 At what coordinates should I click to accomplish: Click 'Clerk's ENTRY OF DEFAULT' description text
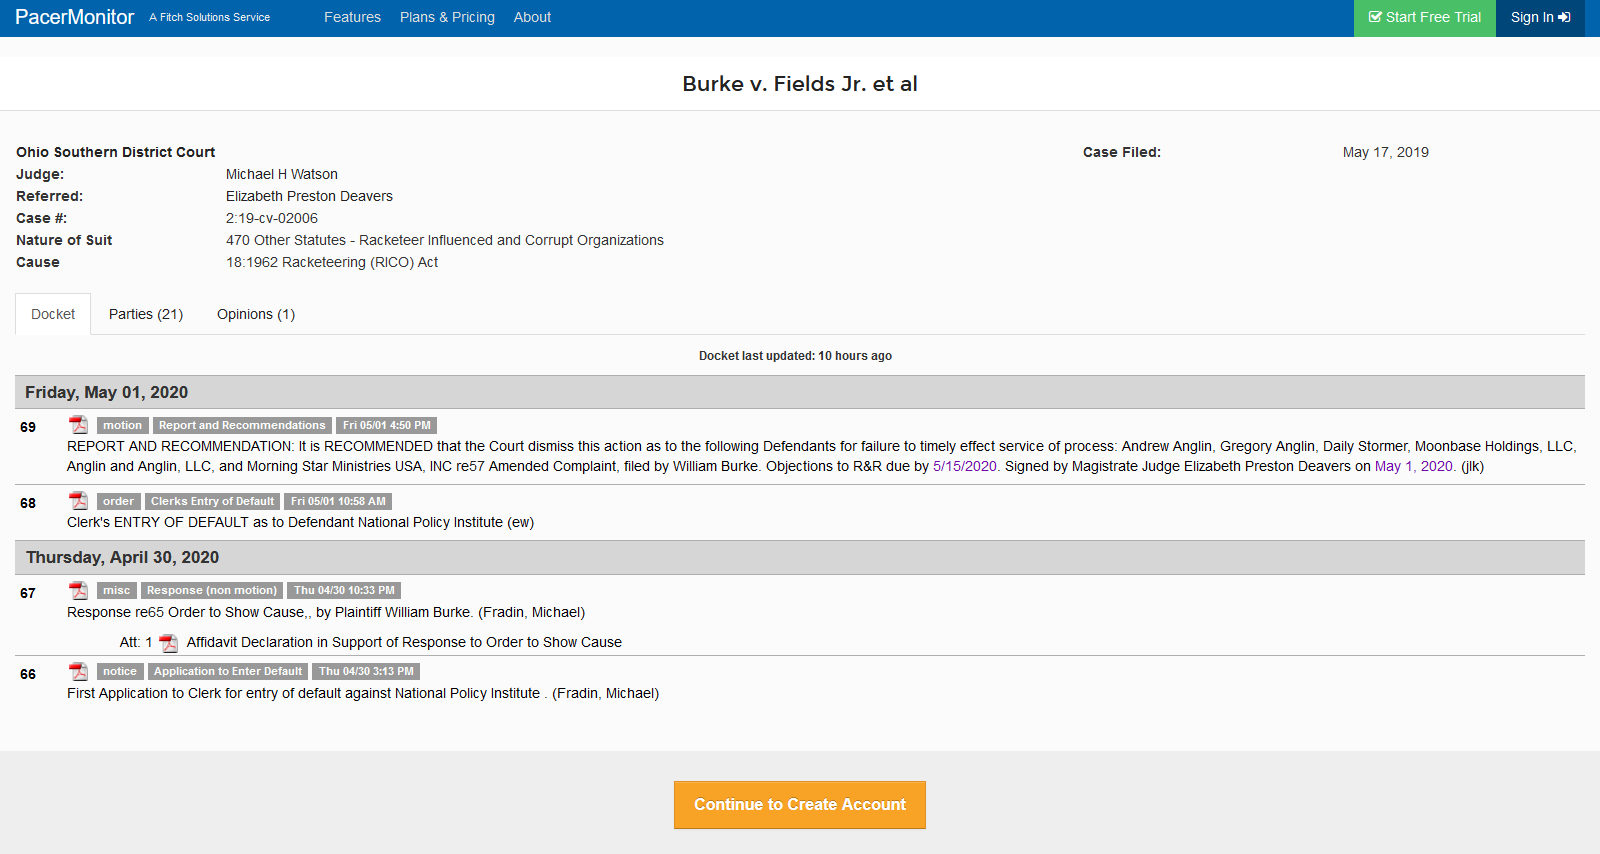pyautogui.click(x=300, y=522)
